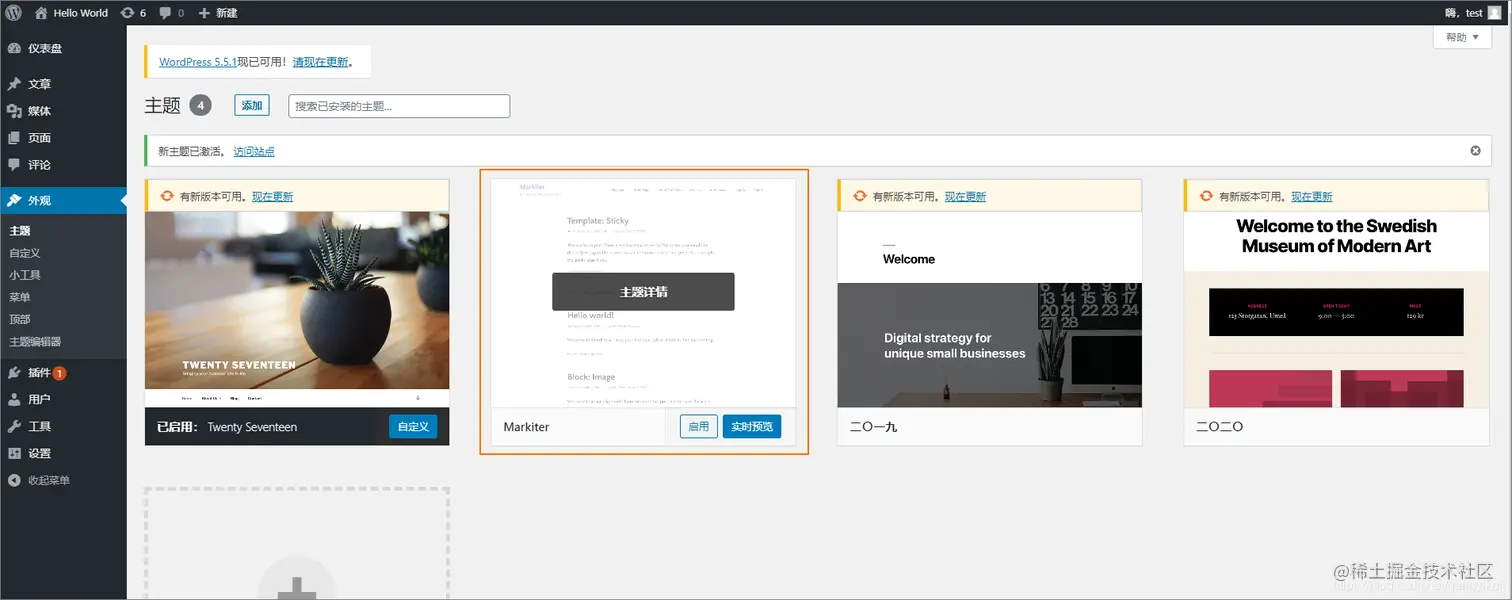
Task: Select 外观 appearance menu in sidebar
Action: 63,200
